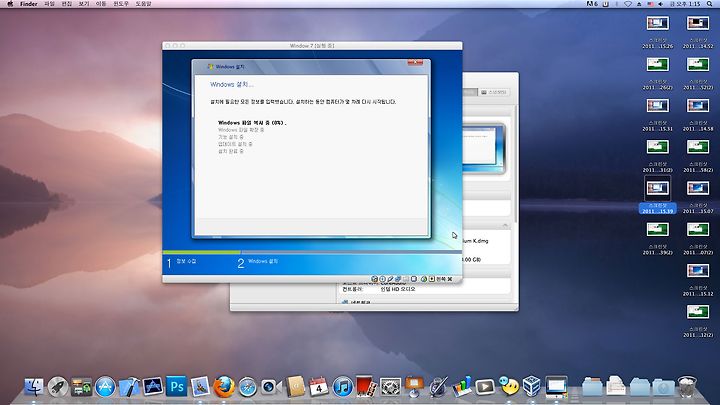
Task: Switch to 스냅샷 tab in VirtualBox Manager
Action: pos(494,92)
